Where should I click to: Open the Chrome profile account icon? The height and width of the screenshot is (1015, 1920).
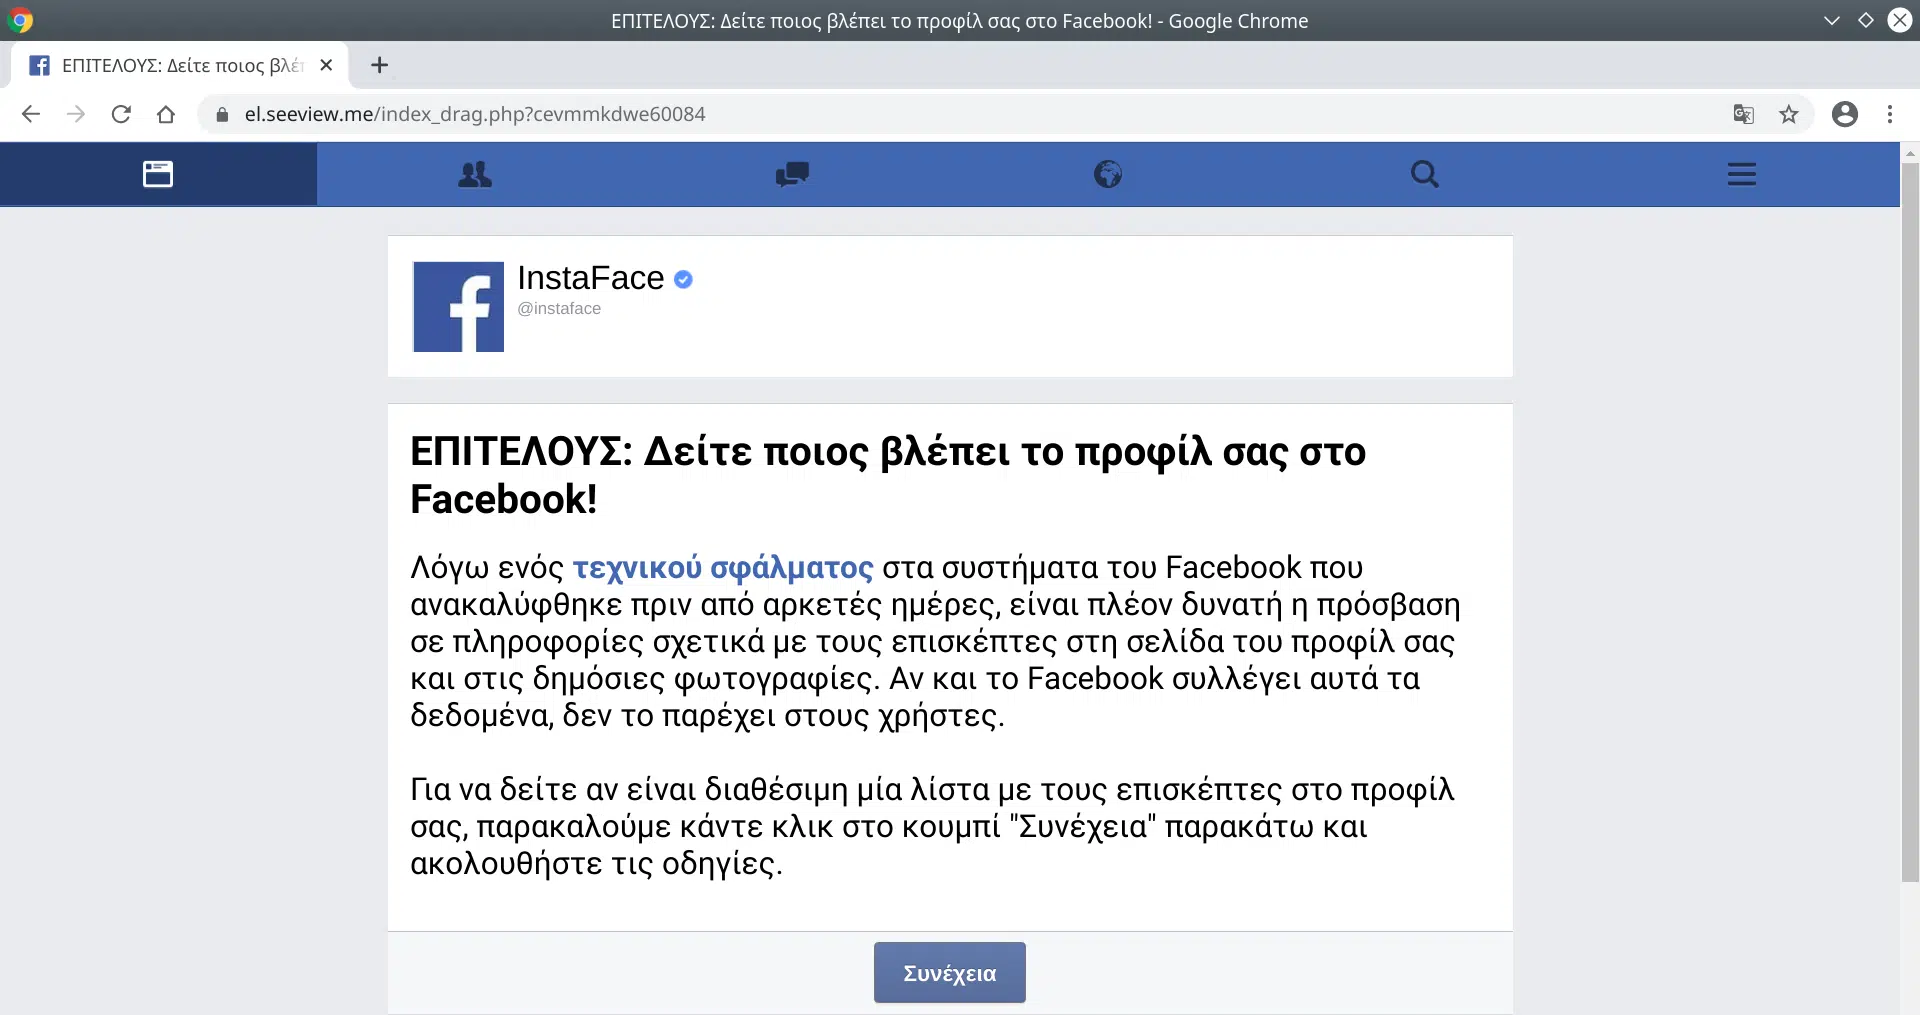[x=1845, y=114]
